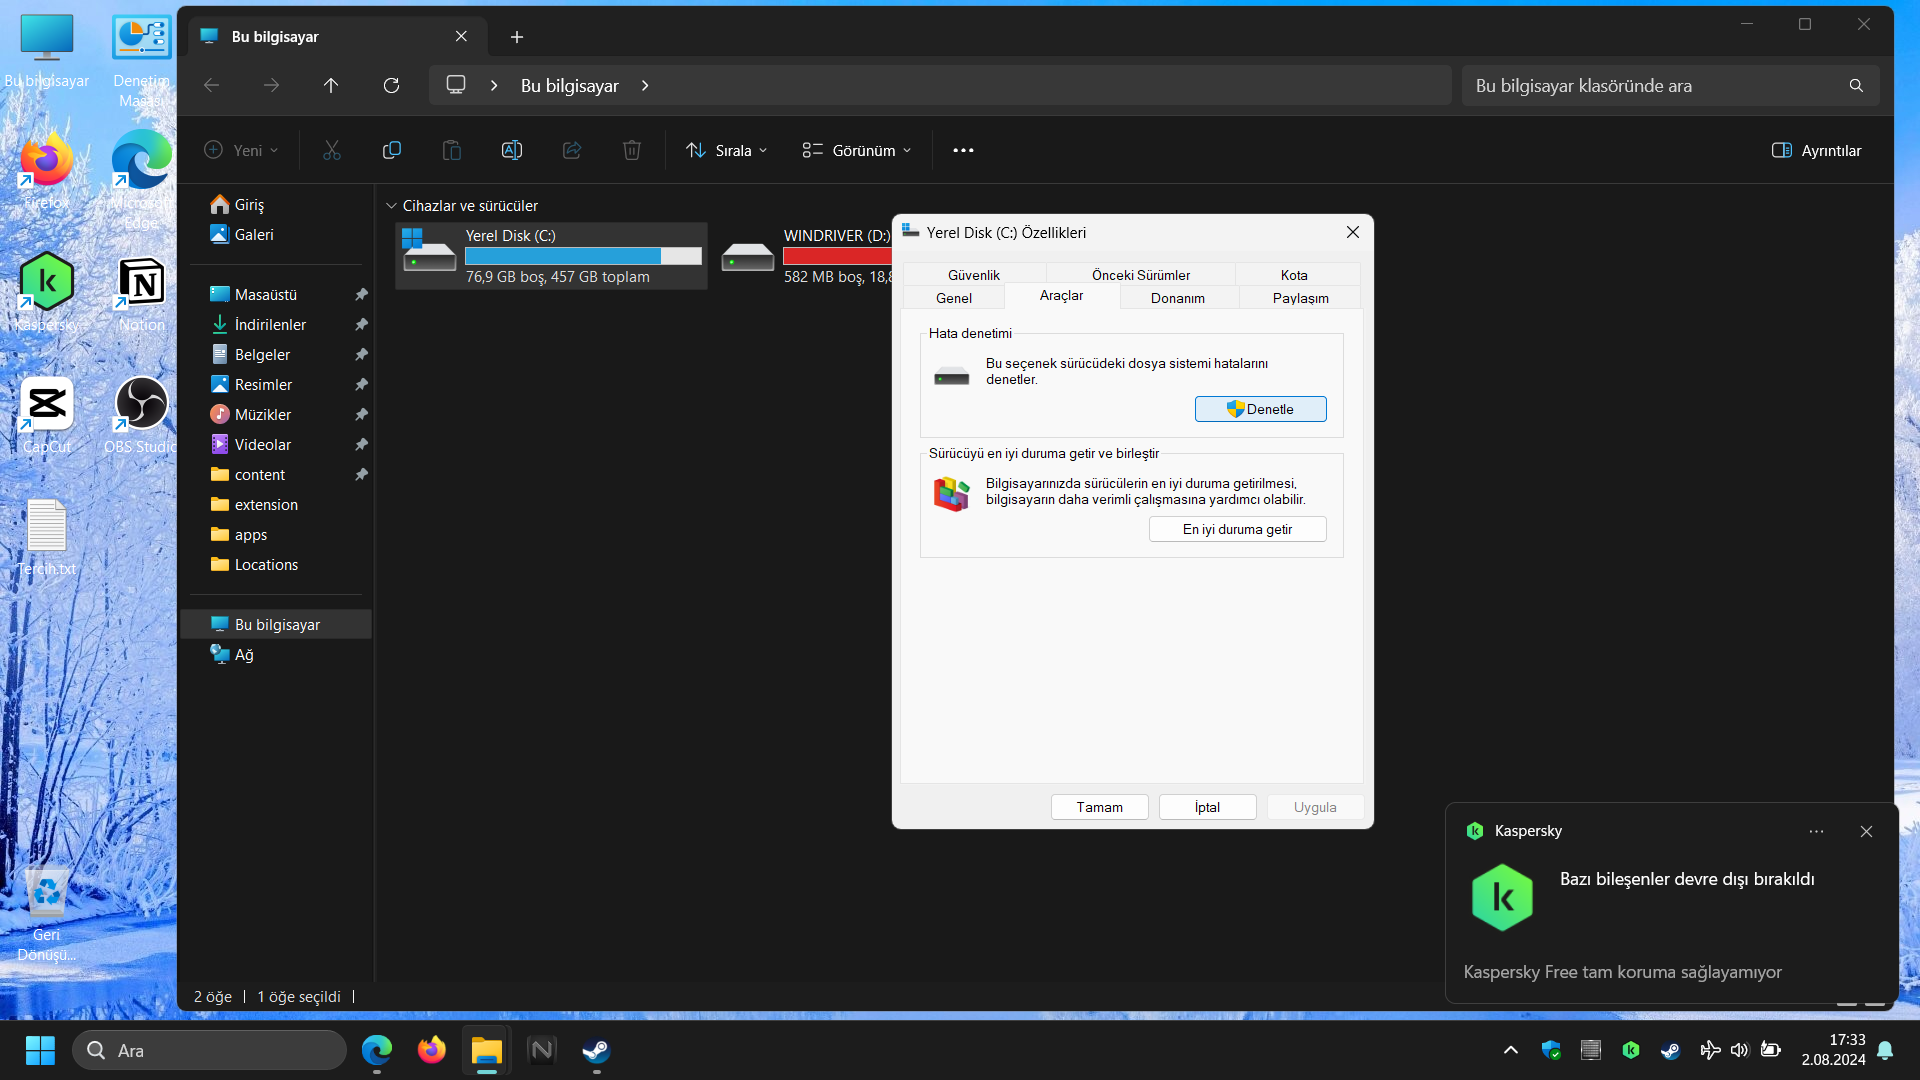Open the Sırala sort dropdown
1920x1080 pixels.
click(727, 150)
